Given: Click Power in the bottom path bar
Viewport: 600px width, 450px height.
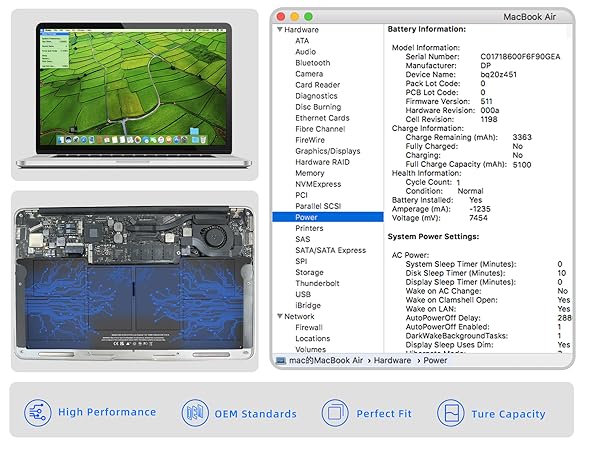Looking at the screenshot, I should coord(435,360).
